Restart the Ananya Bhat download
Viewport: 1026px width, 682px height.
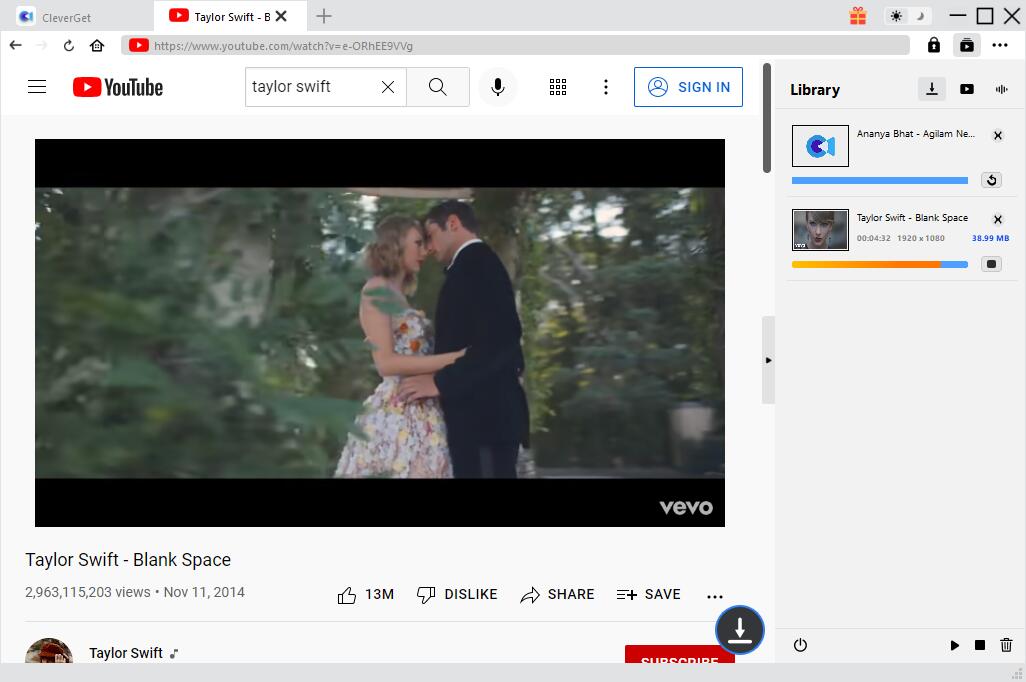click(x=991, y=179)
